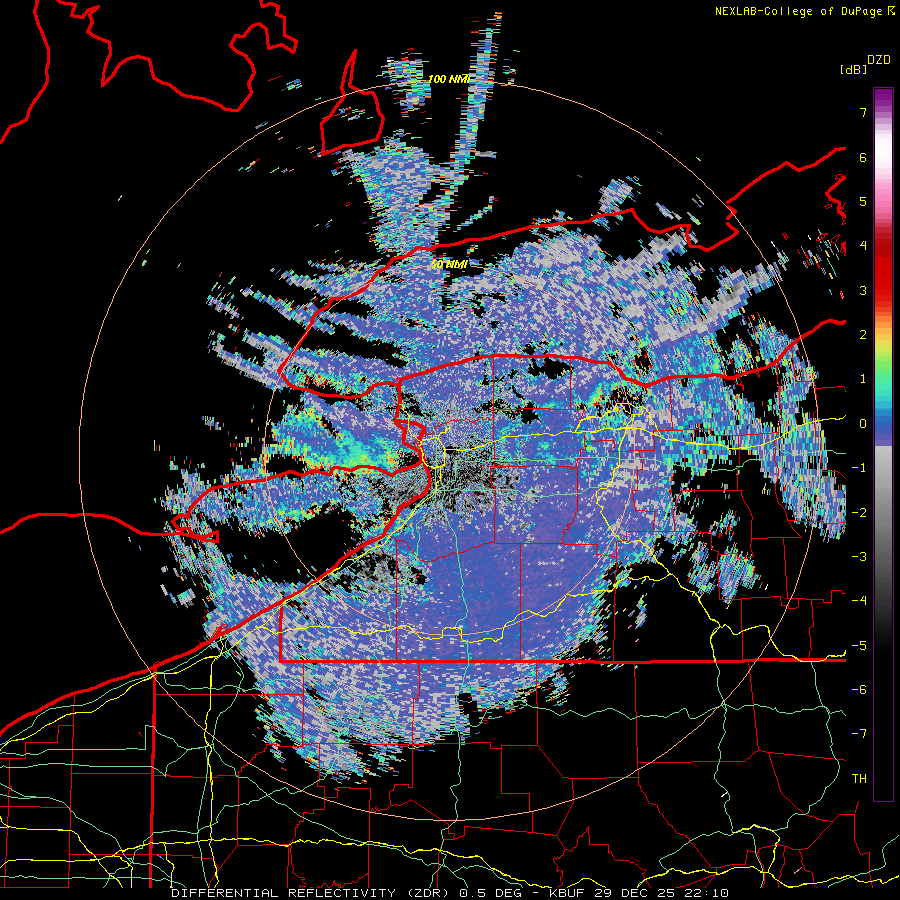Click the '5' value on the color scale
The width and height of the screenshot is (900, 900).
coord(863,201)
